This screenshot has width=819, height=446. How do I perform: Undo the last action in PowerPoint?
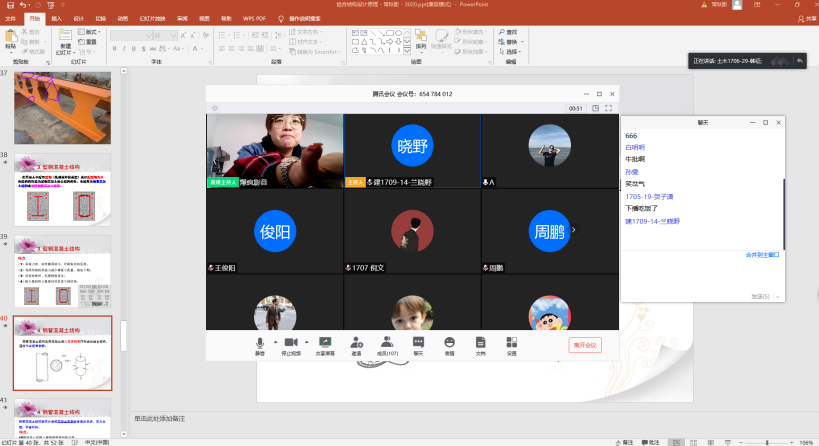(x=22, y=5)
